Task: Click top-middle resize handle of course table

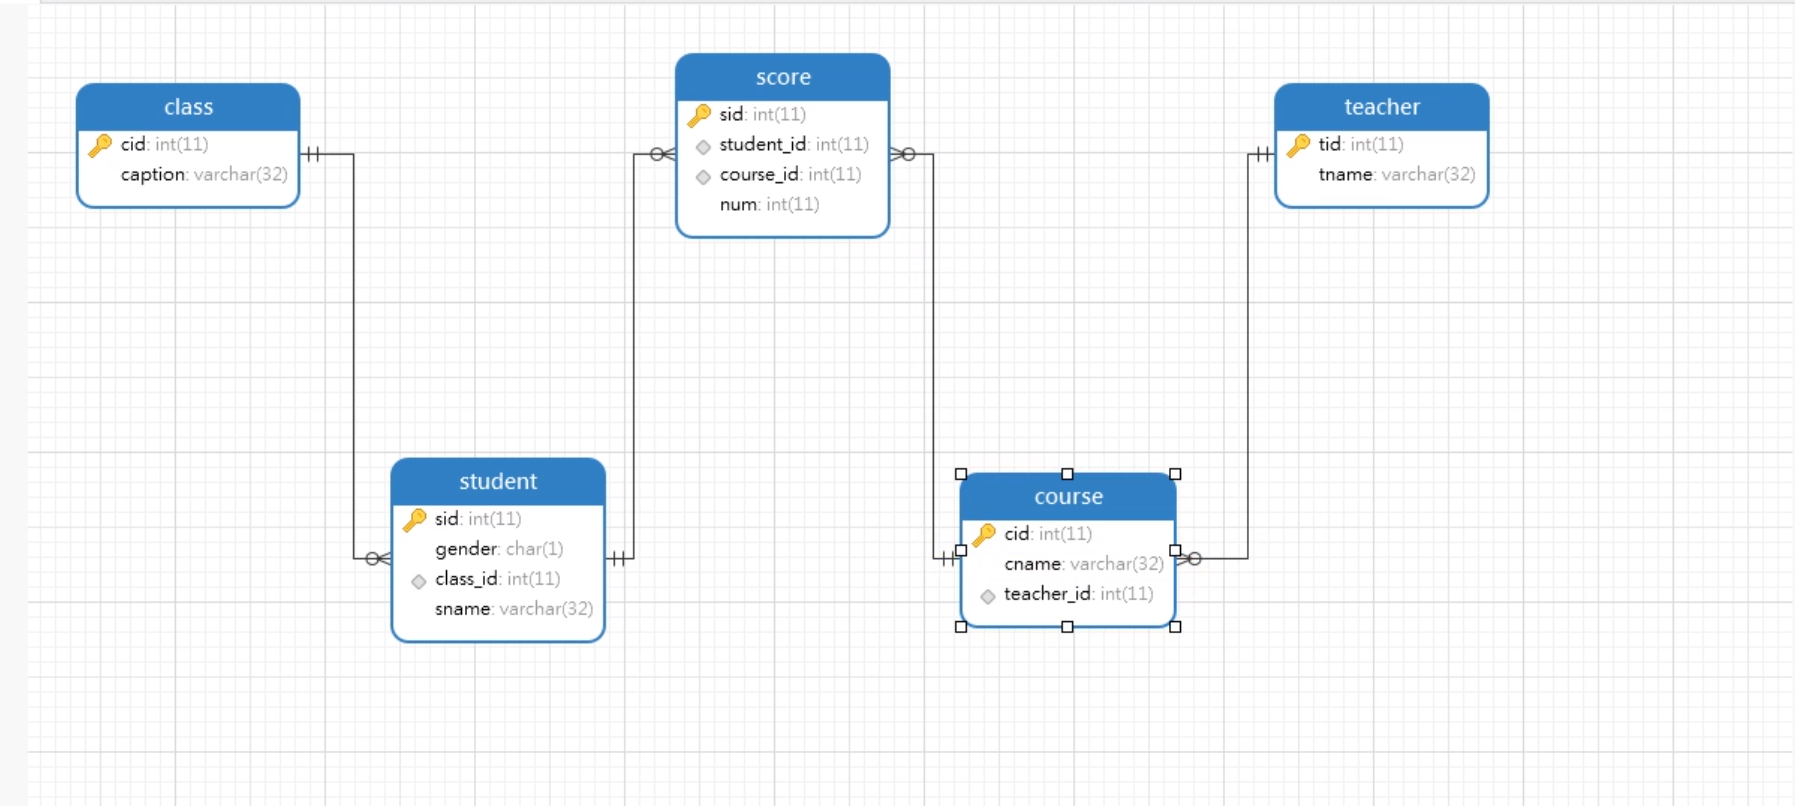Action: tap(1067, 474)
